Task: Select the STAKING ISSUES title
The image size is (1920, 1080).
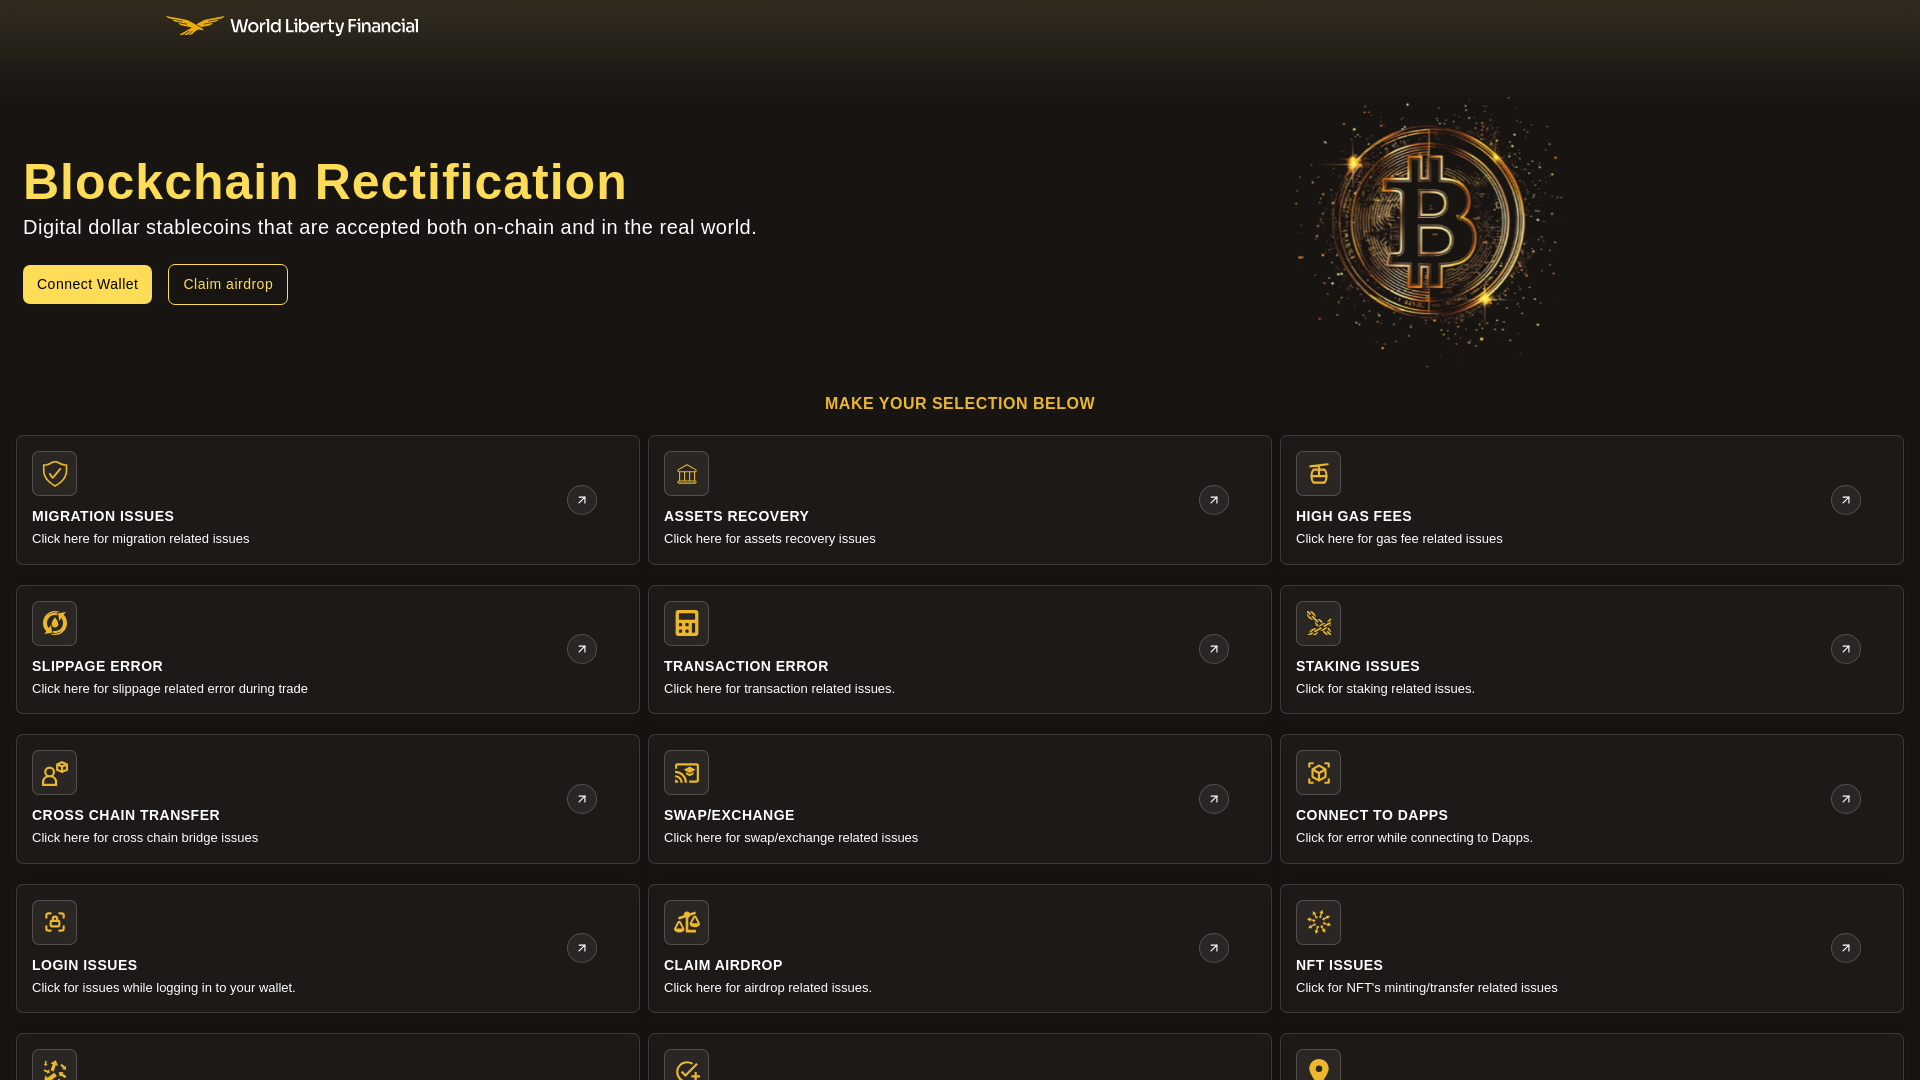Action: click(1358, 666)
